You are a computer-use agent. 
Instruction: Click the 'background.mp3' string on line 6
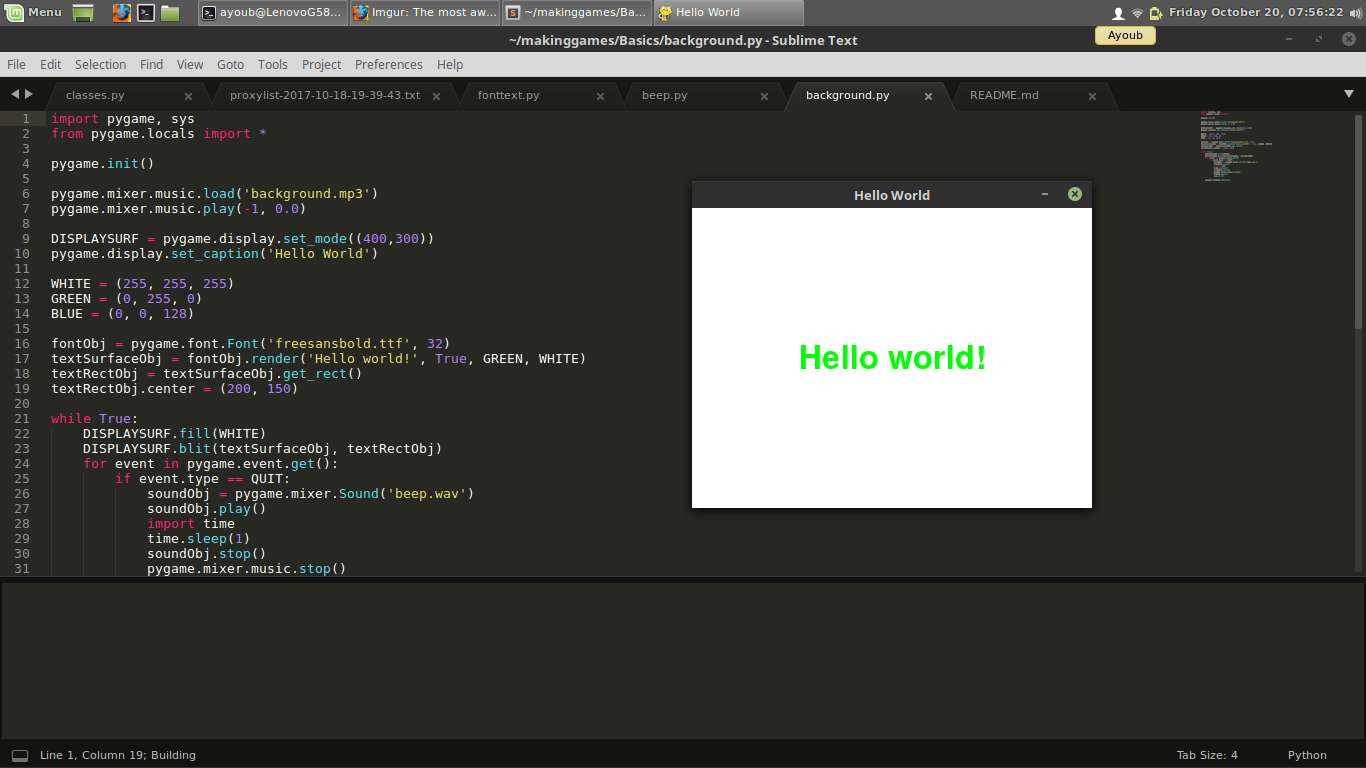(x=311, y=193)
